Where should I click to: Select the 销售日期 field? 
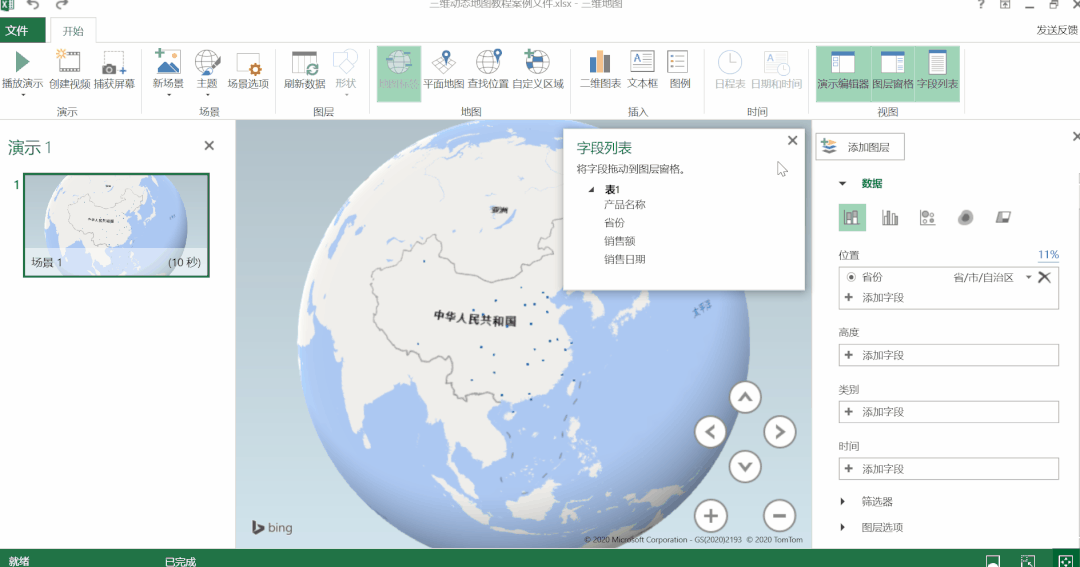(625, 260)
